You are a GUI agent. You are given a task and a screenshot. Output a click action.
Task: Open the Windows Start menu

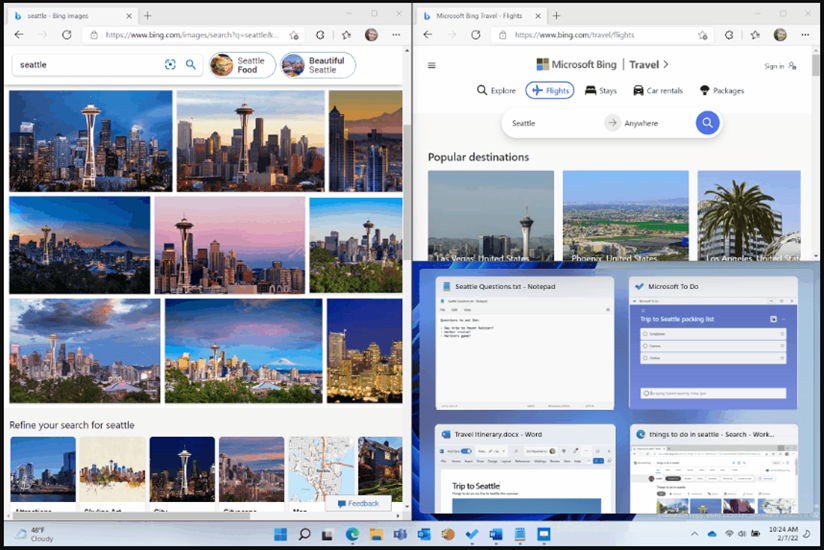(x=281, y=535)
